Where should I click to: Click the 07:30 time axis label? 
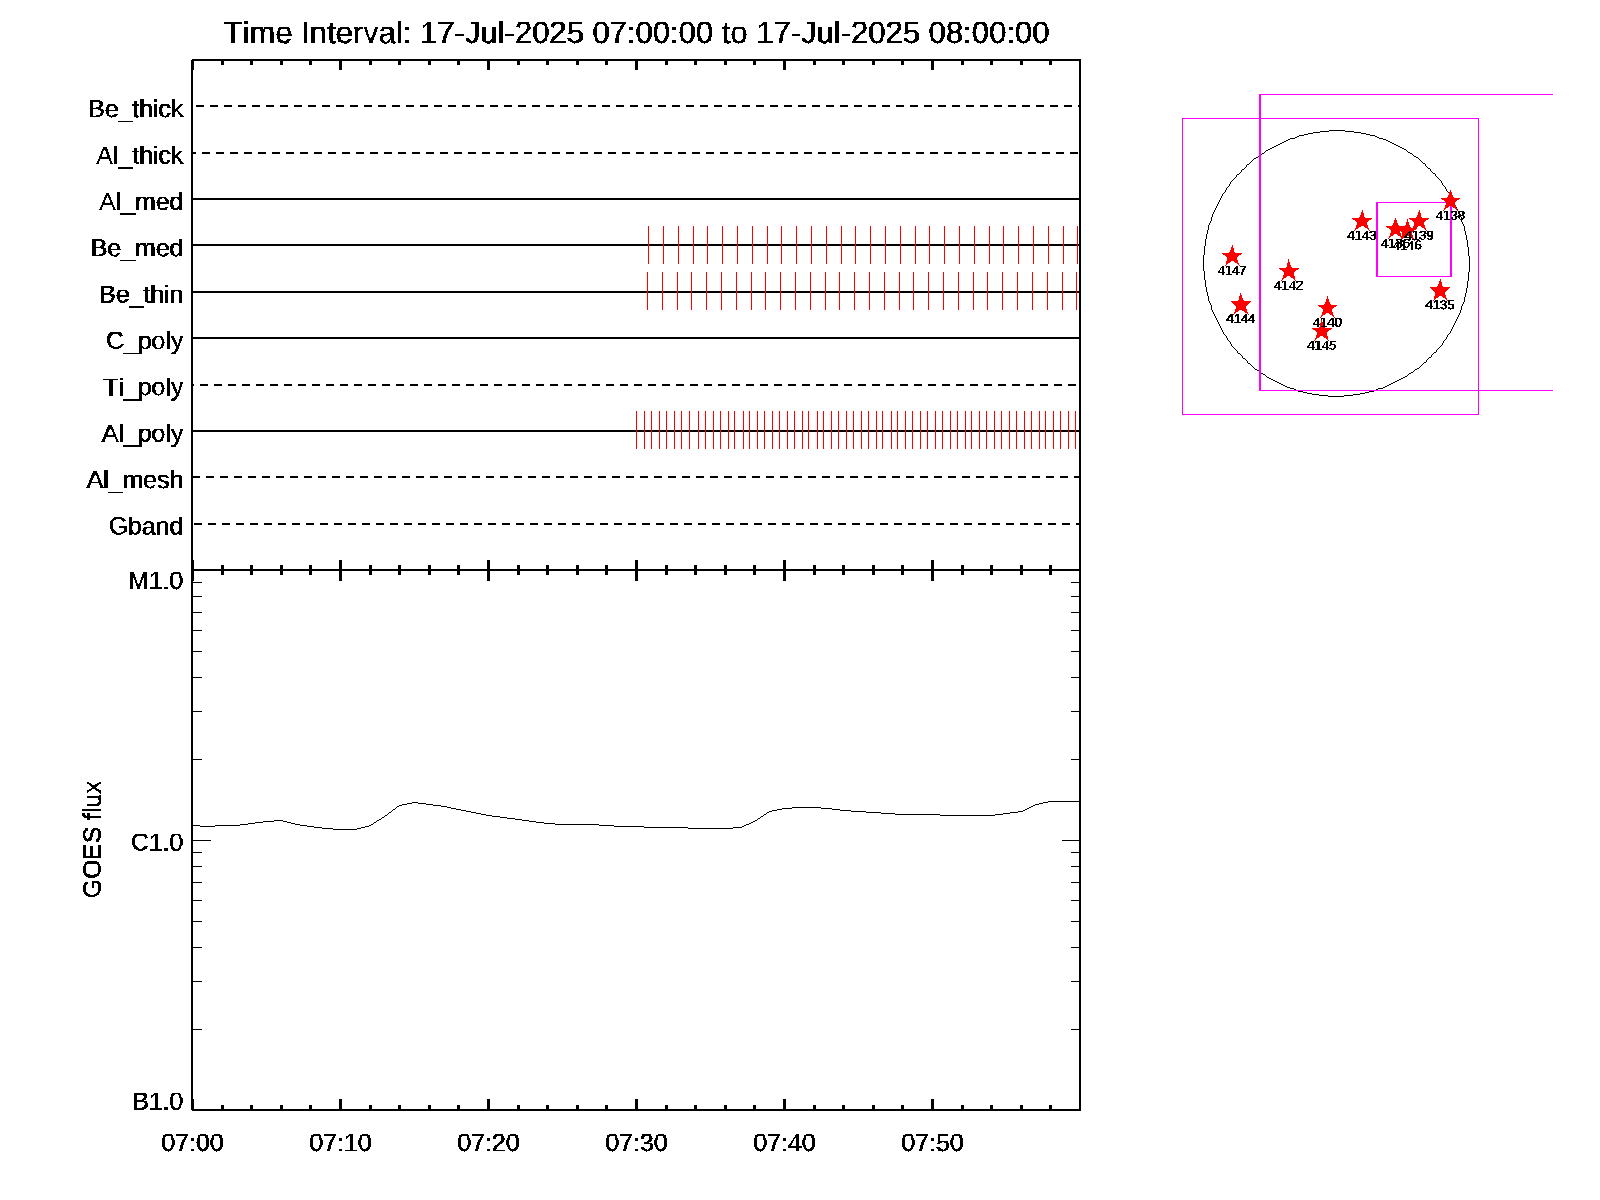[636, 1143]
